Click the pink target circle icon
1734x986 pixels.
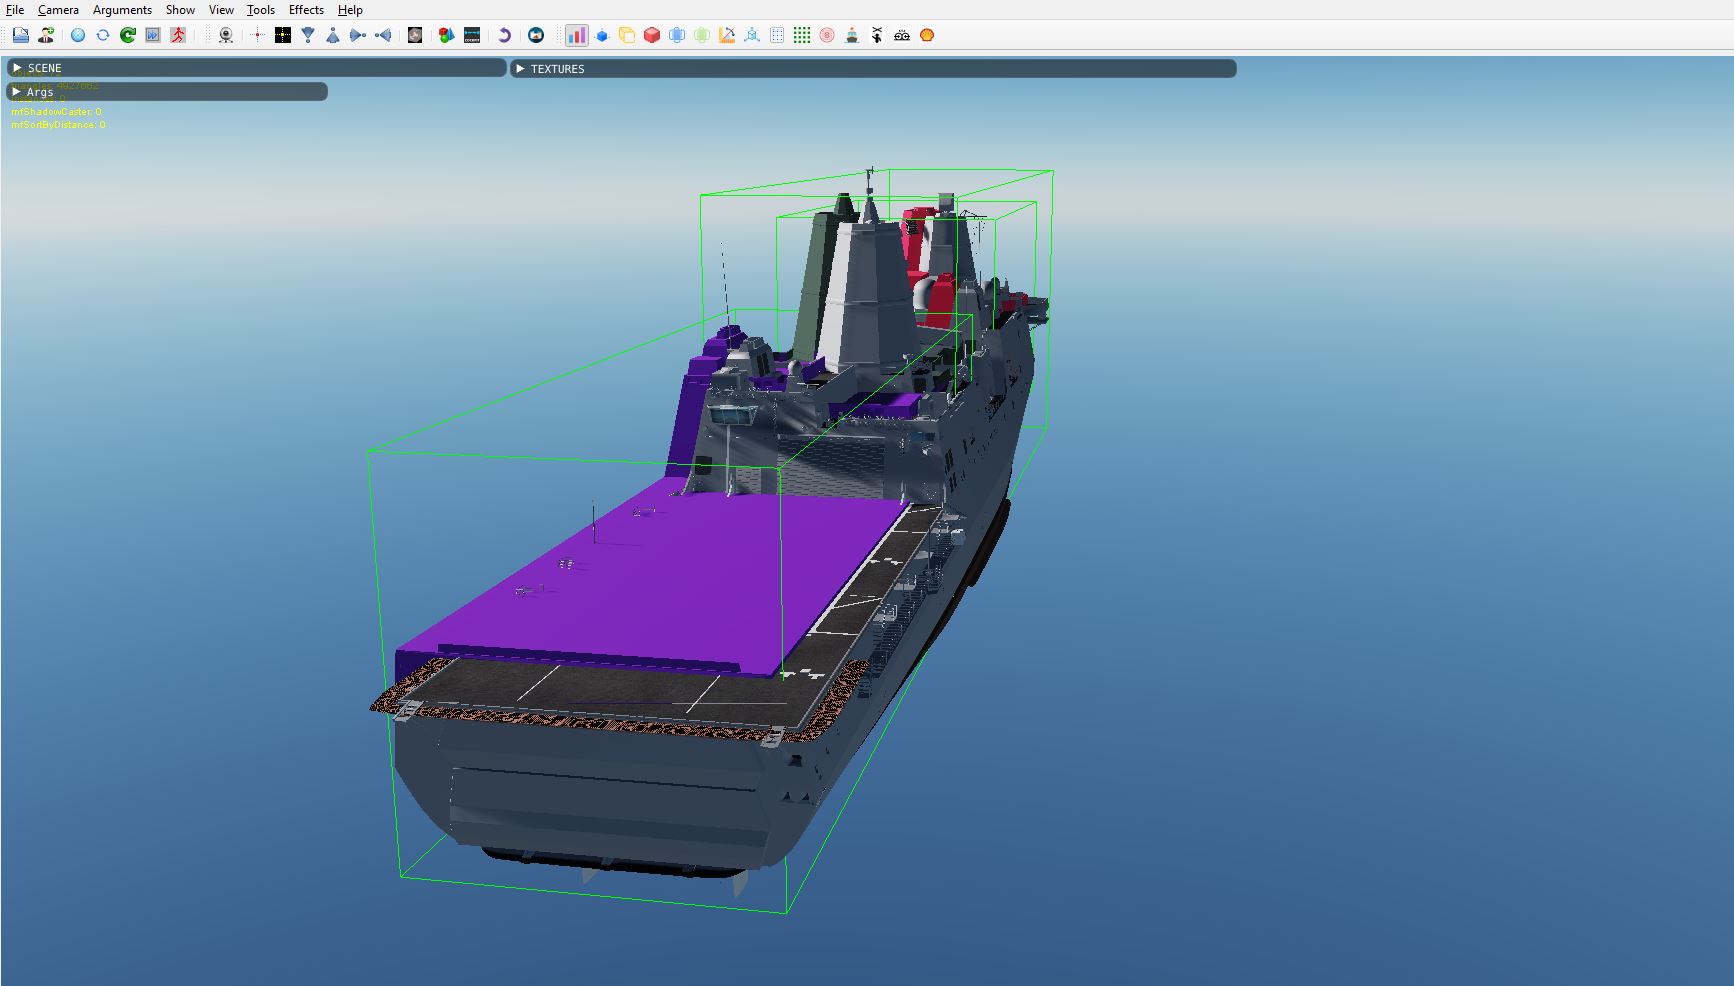click(827, 35)
